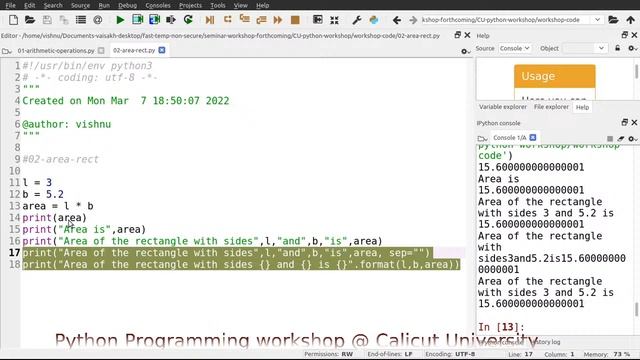Screen dimensions: 640x360
Task: Interrupt the kernel in the console
Action: pyautogui.click(x=610, y=138)
